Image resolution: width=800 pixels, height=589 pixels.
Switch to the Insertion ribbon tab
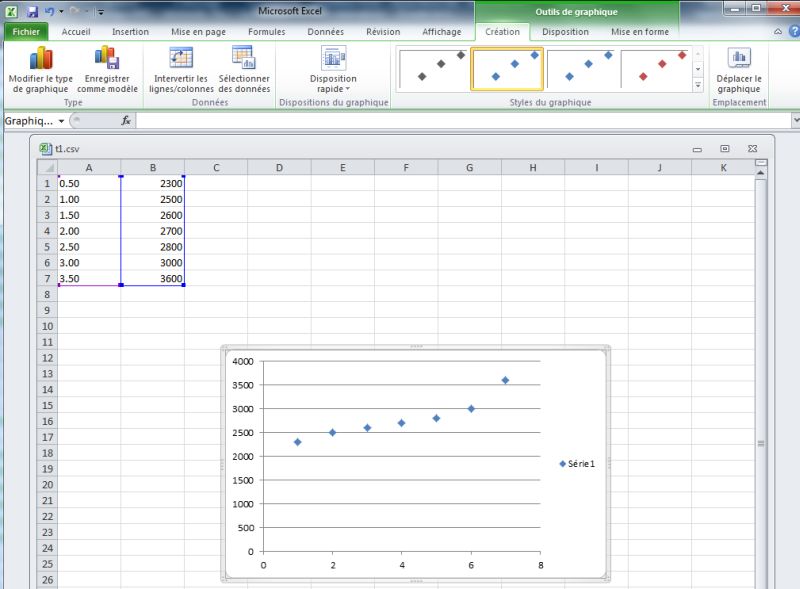pyautogui.click(x=130, y=31)
